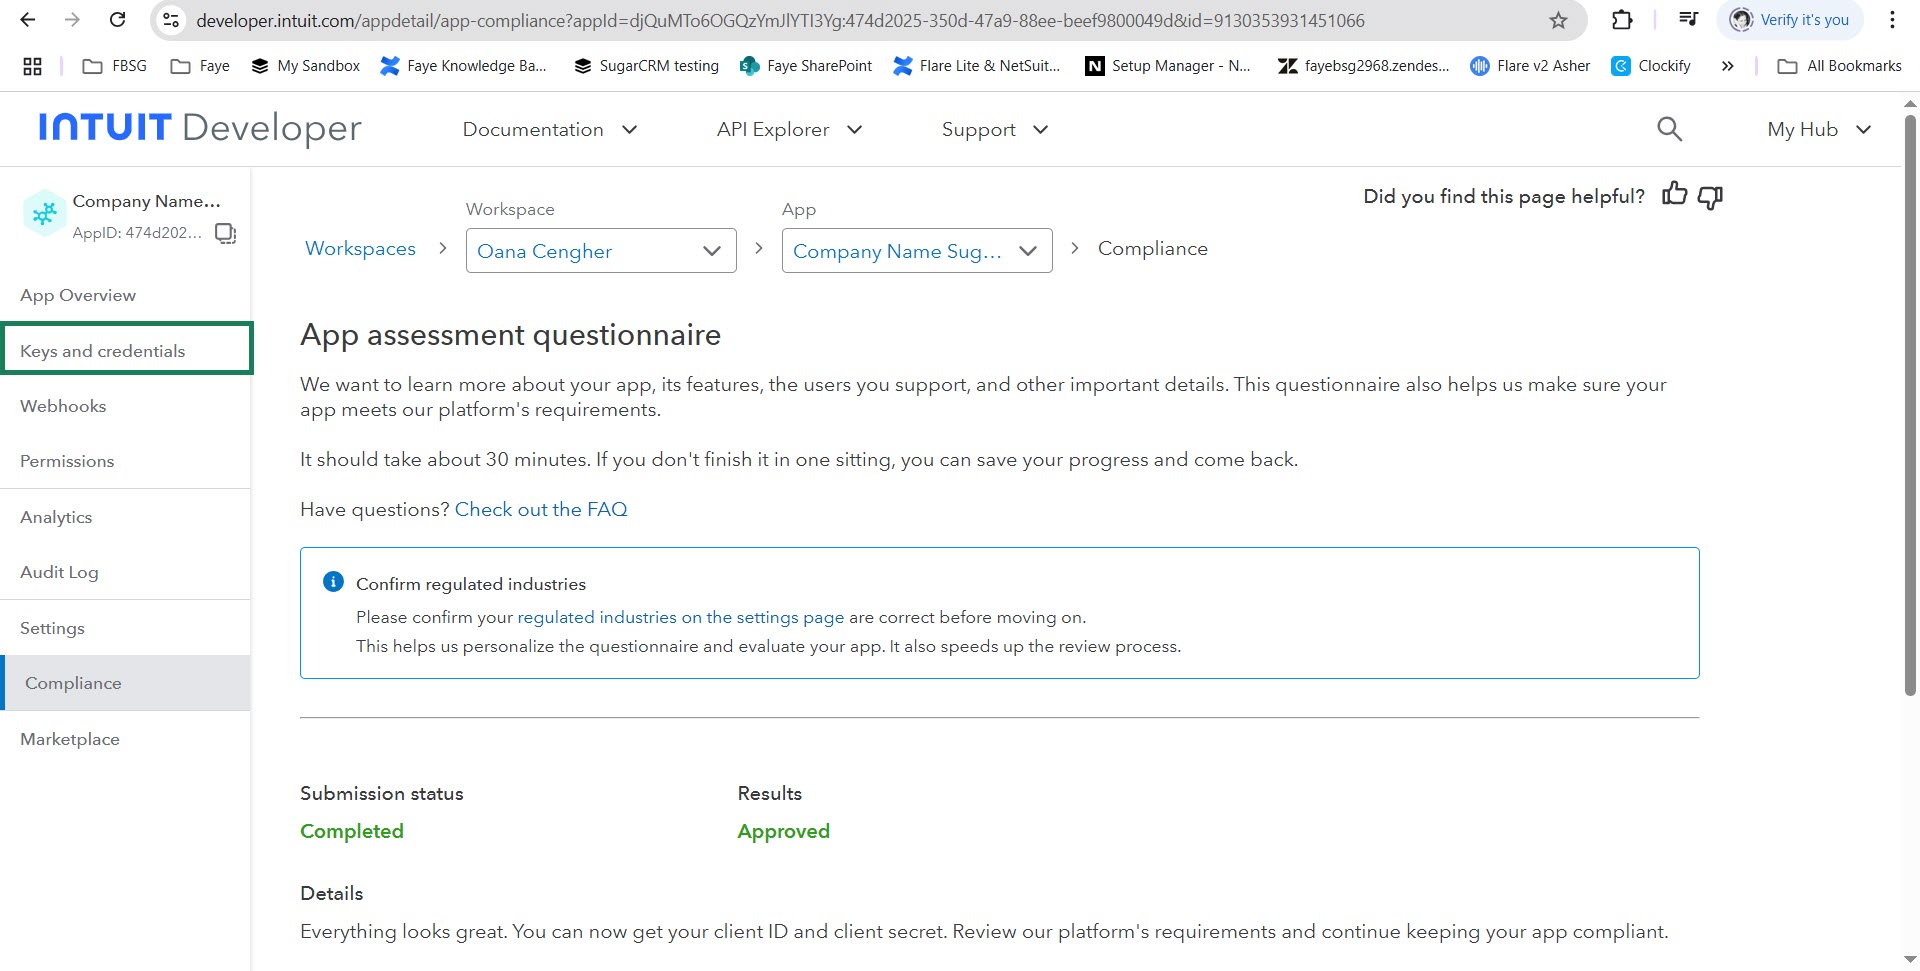Click the Workspaces breadcrumb link
This screenshot has height=971, width=1920.
click(x=360, y=248)
